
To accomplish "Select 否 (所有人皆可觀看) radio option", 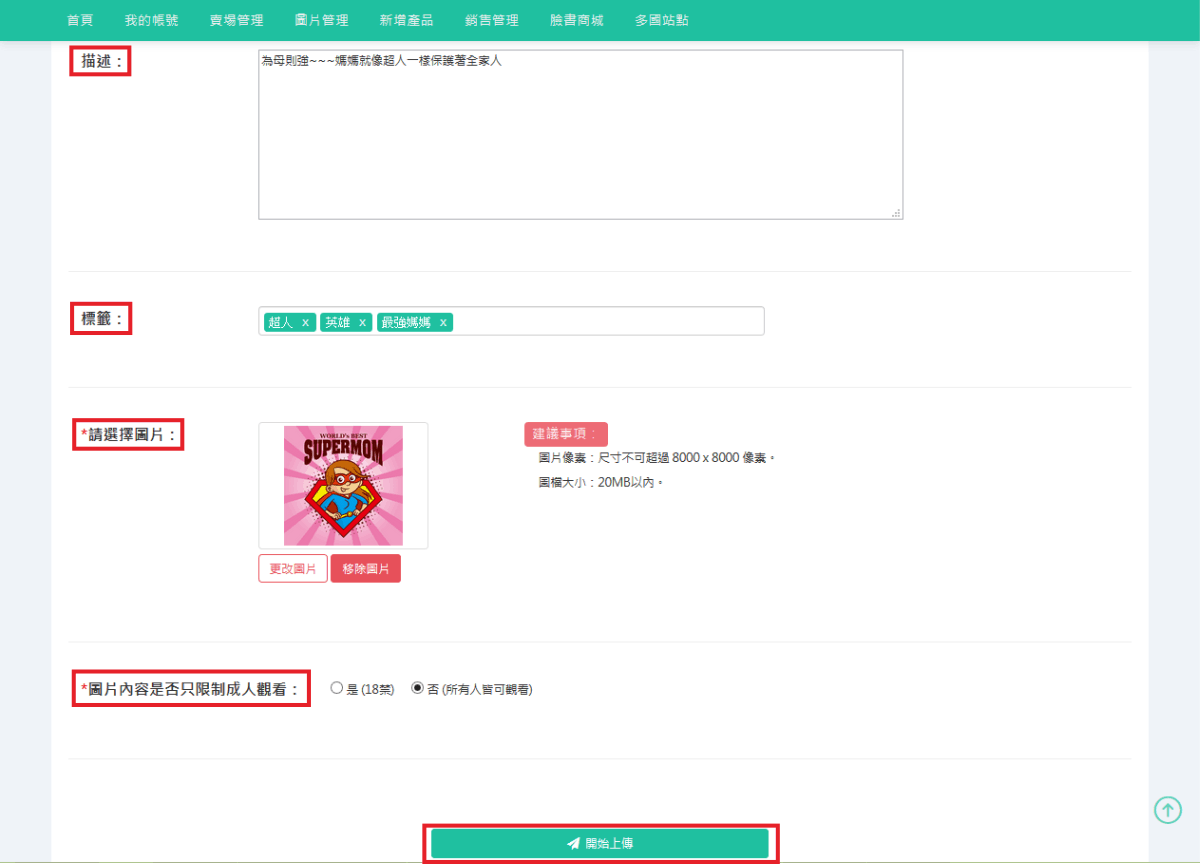I will tap(418, 688).
